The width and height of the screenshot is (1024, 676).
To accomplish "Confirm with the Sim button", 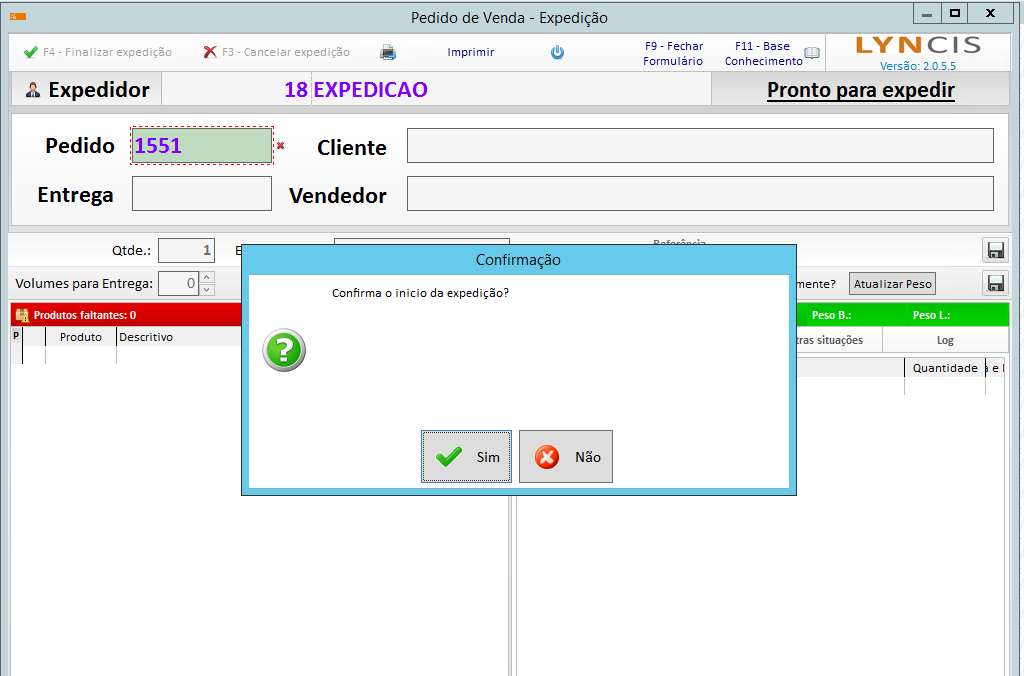I will click(x=466, y=457).
